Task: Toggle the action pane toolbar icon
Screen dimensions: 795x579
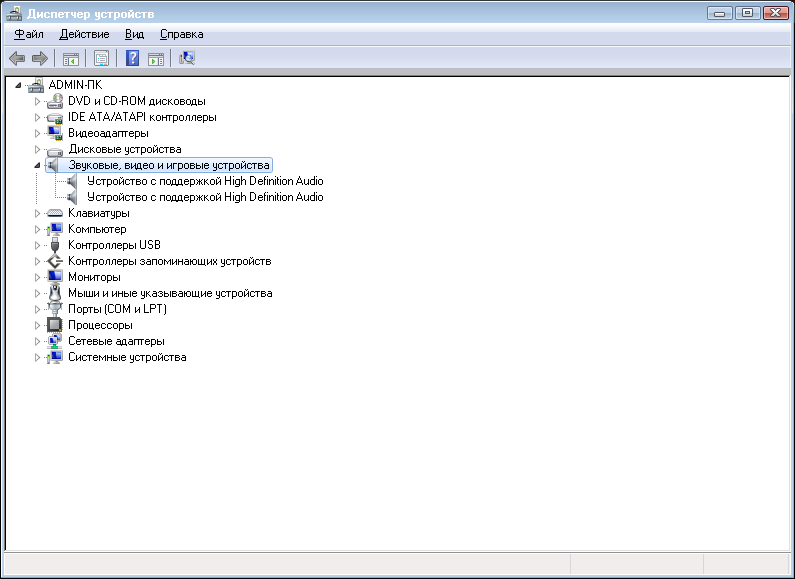Action: coord(156,59)
